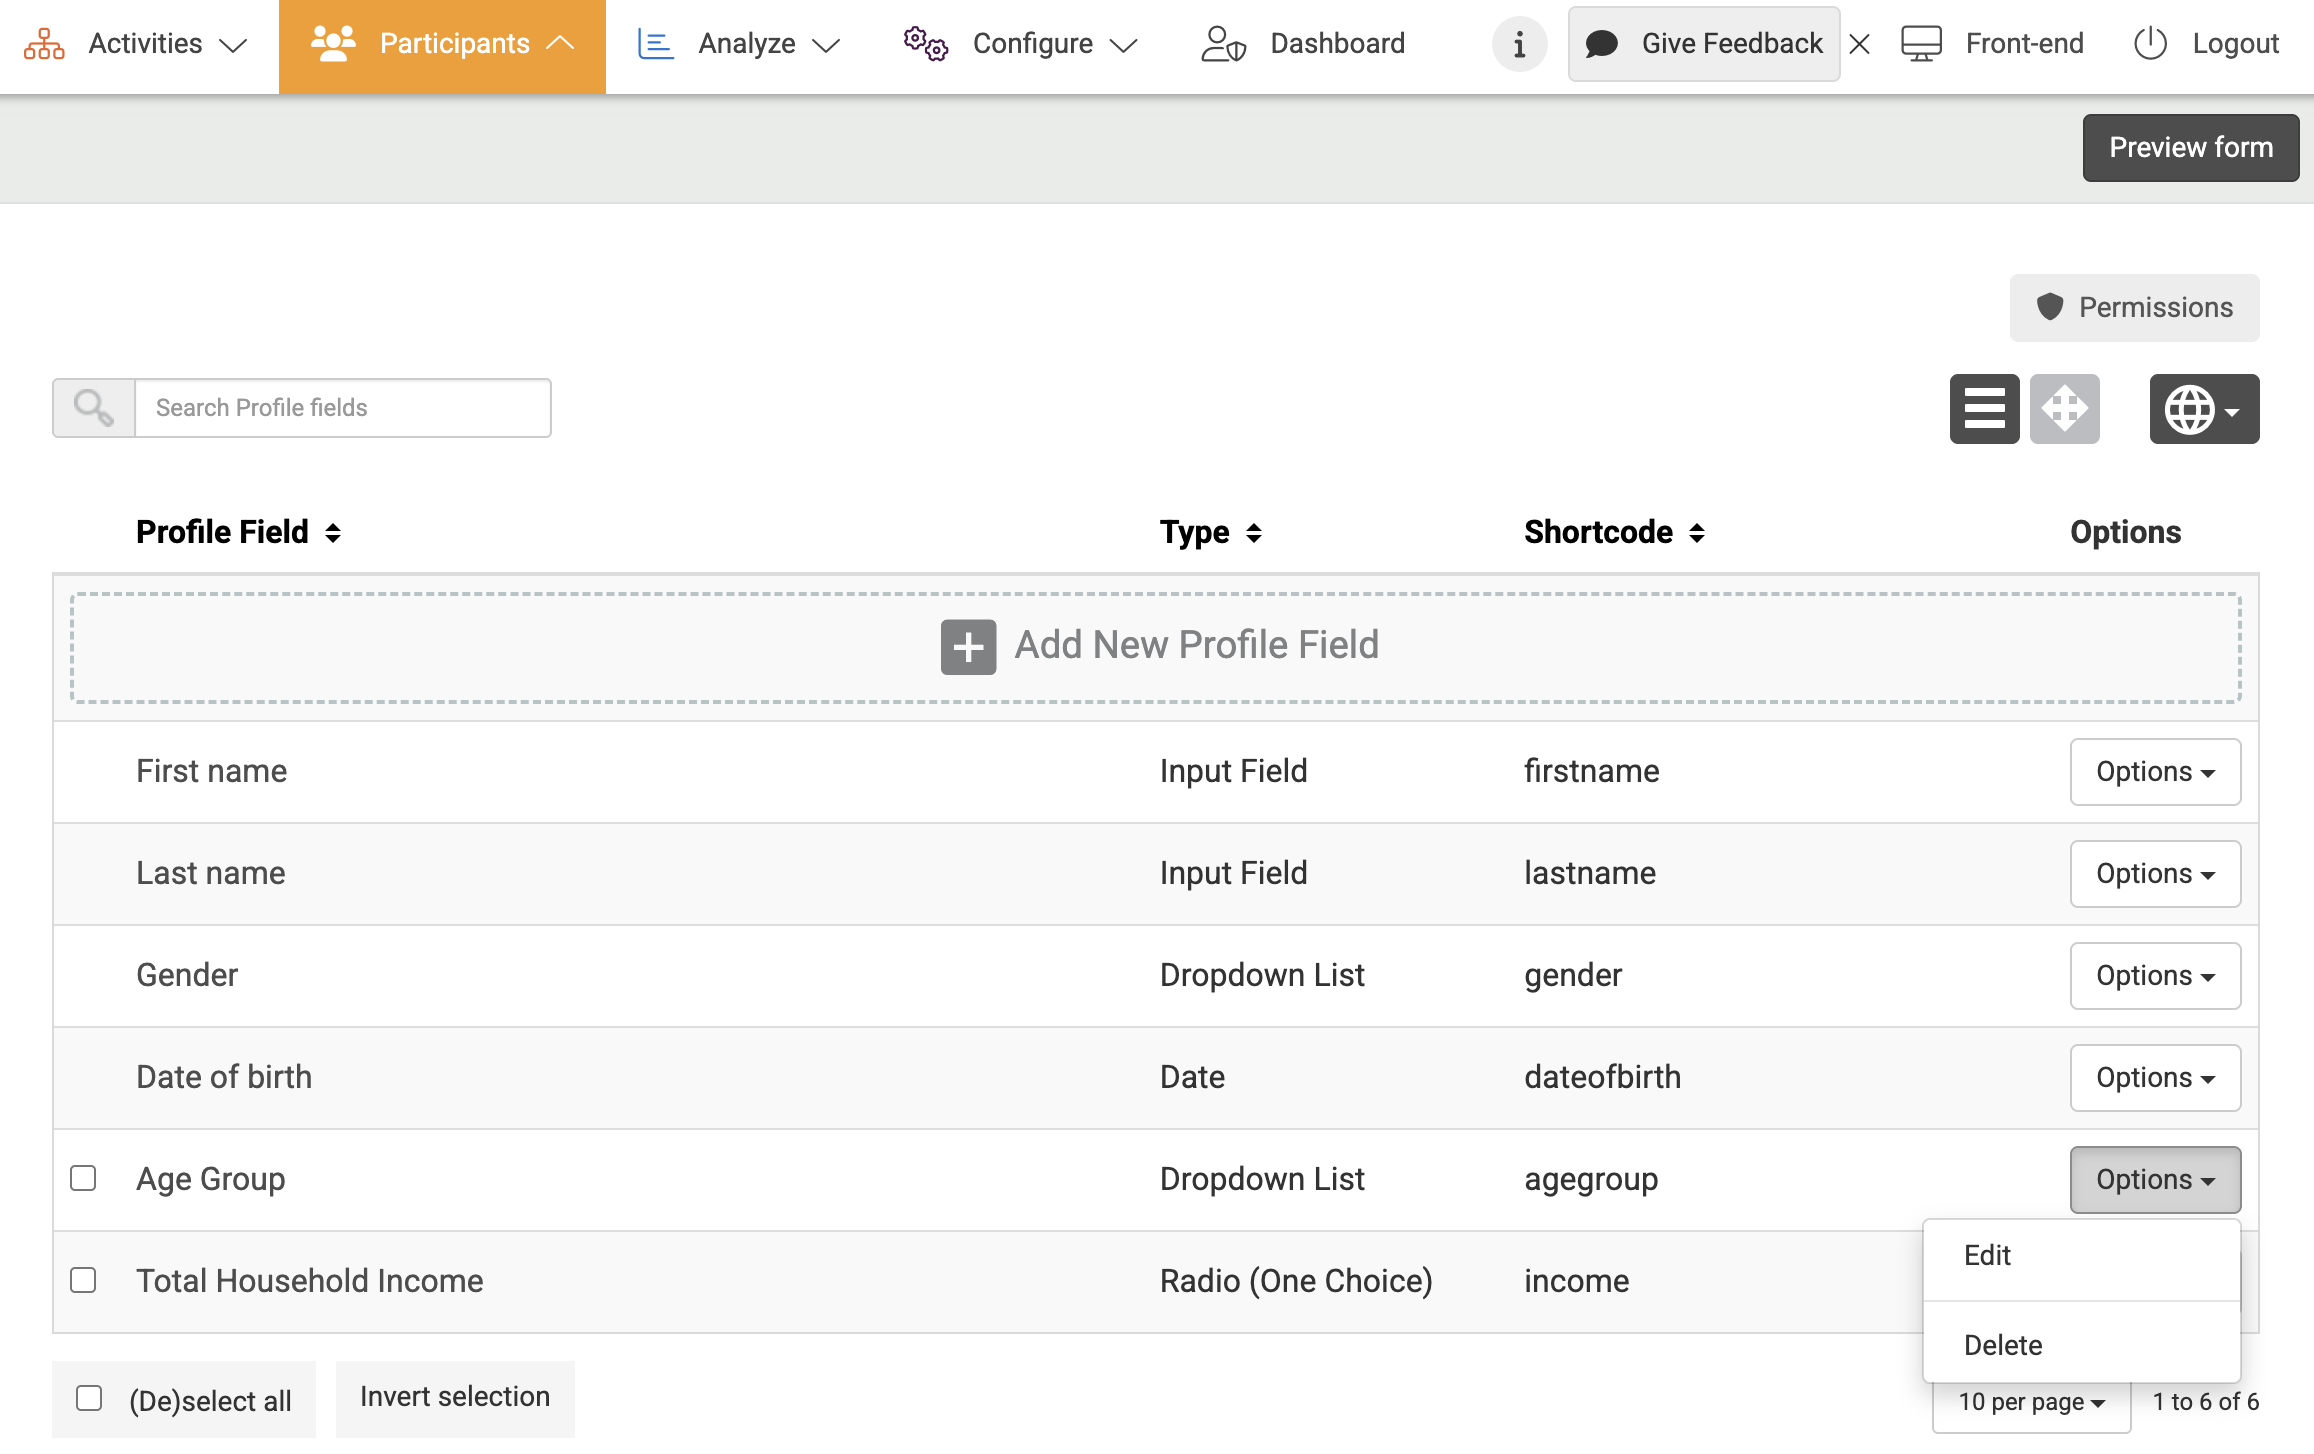Activate the drag reorder arrows icon
Screen dimensions: 2314x1454
pos(2064,408)
